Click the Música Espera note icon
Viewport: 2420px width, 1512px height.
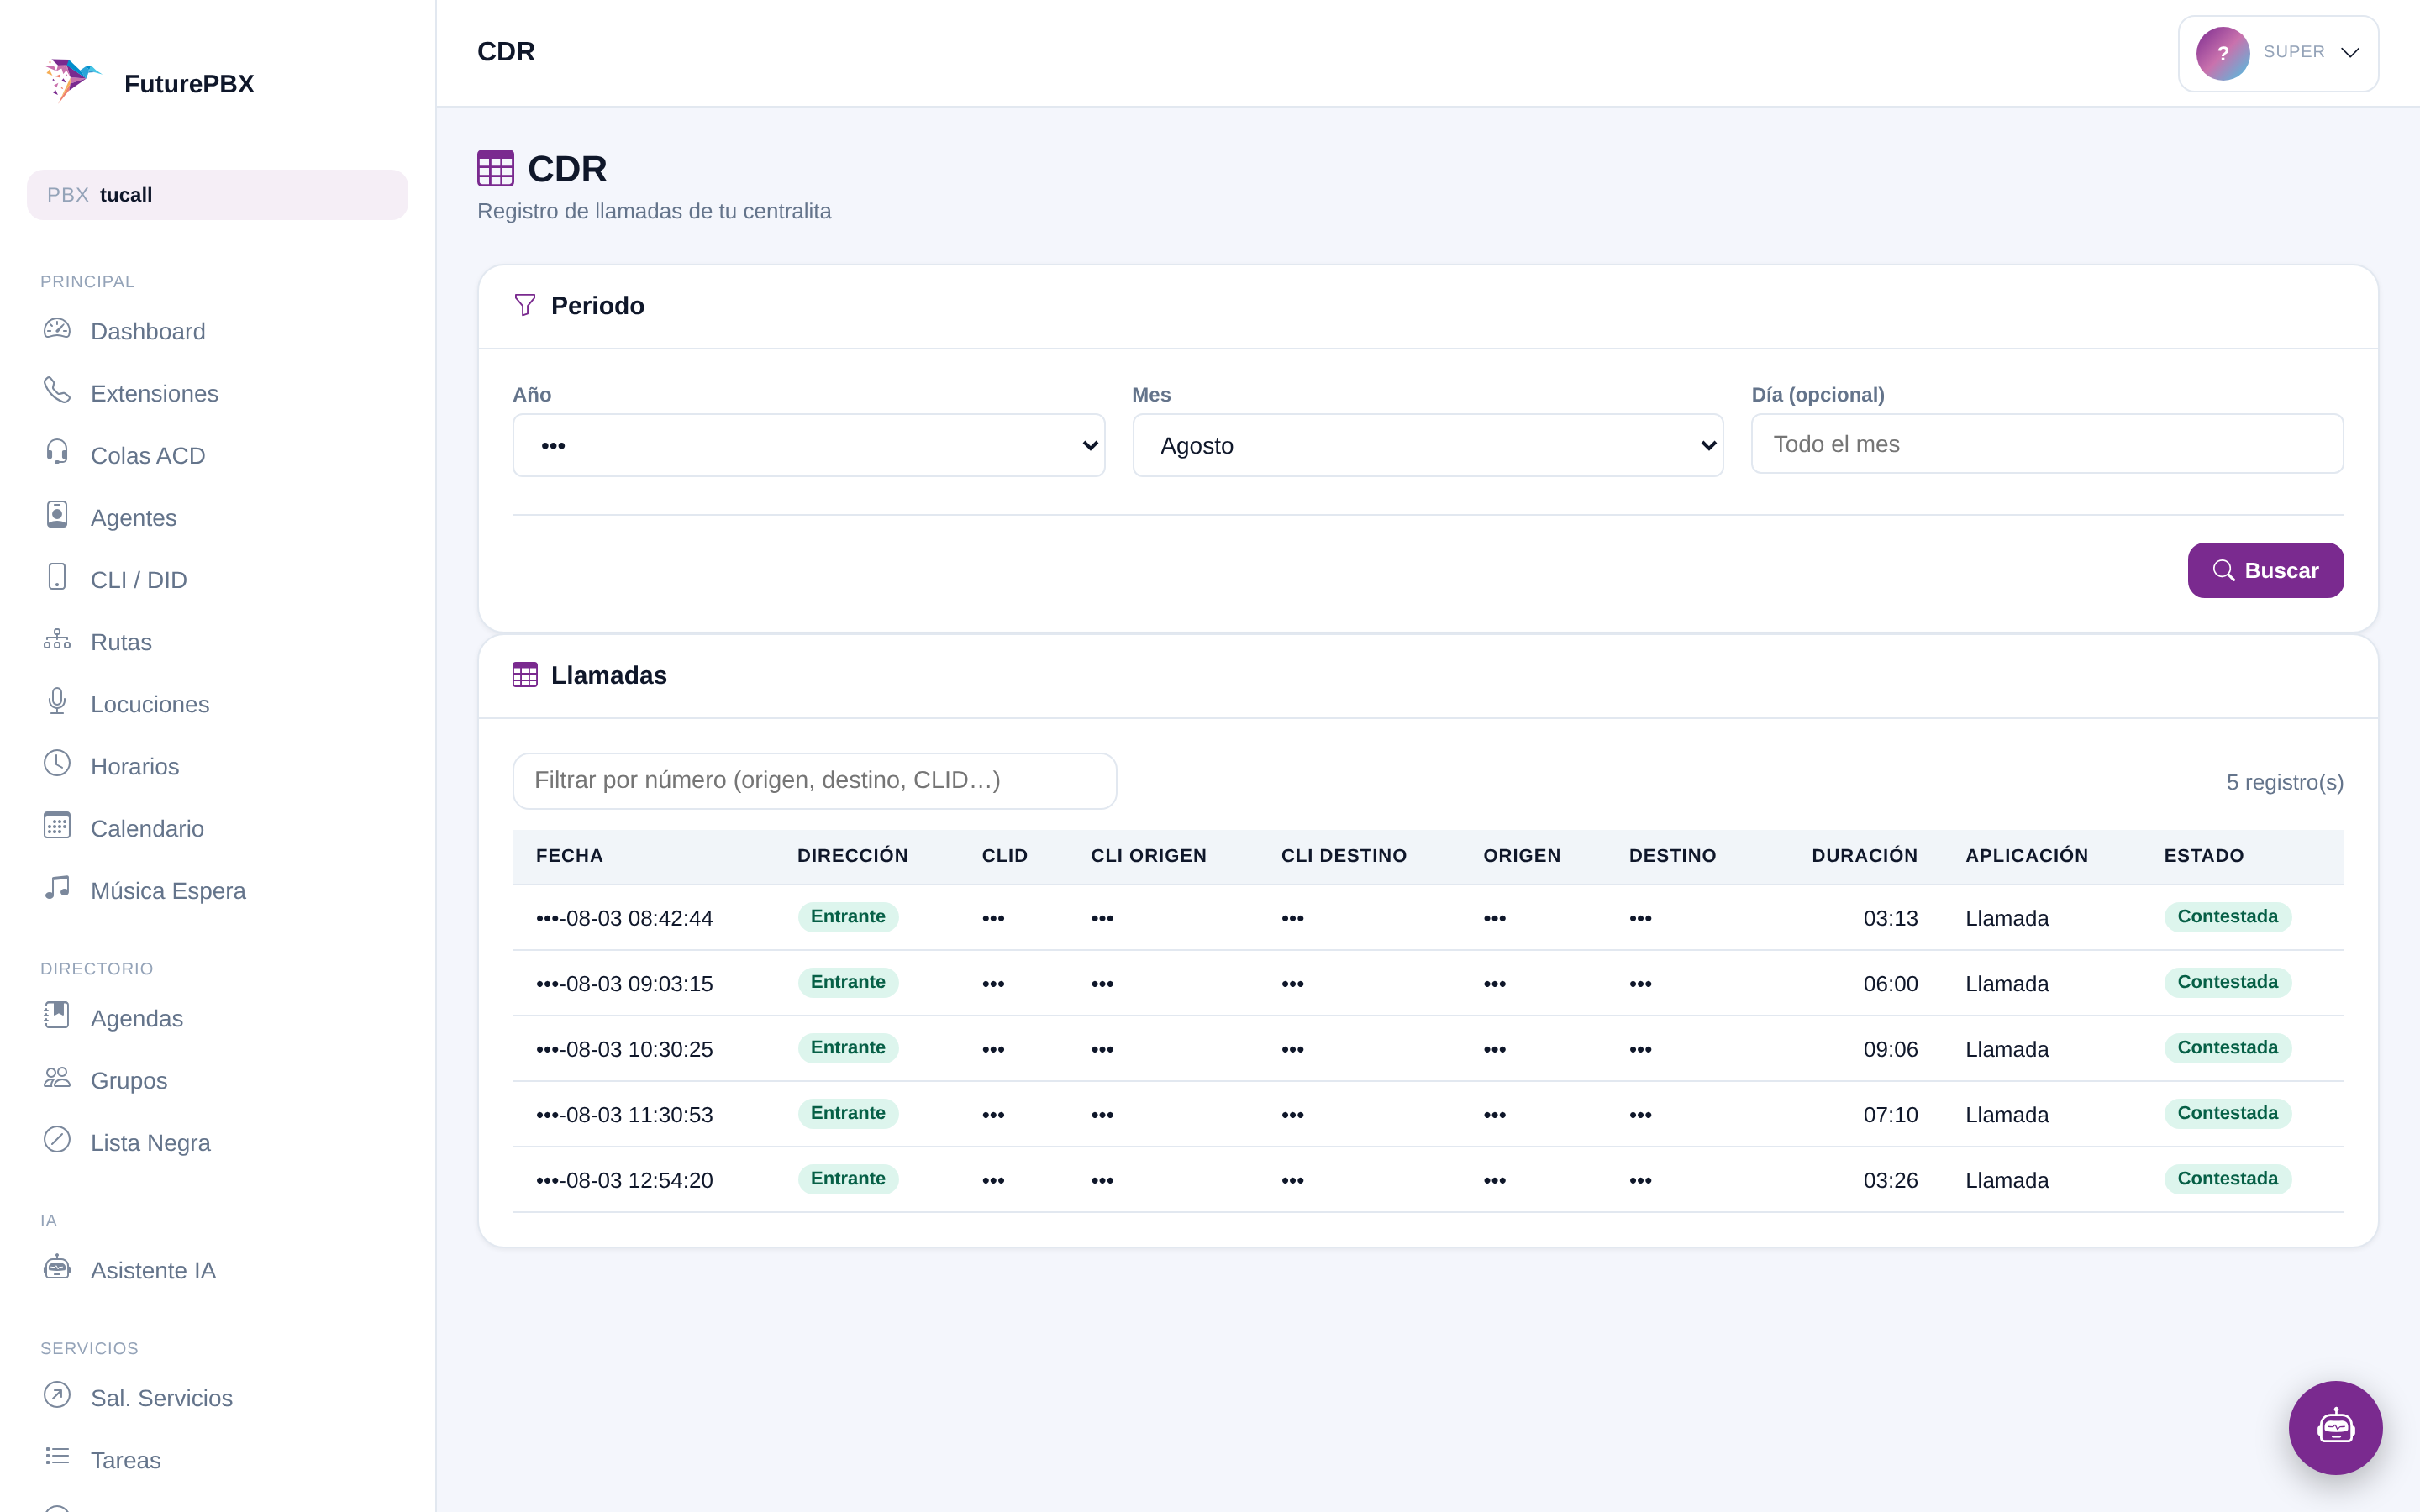pyautogui.click(x=57, y=888)
